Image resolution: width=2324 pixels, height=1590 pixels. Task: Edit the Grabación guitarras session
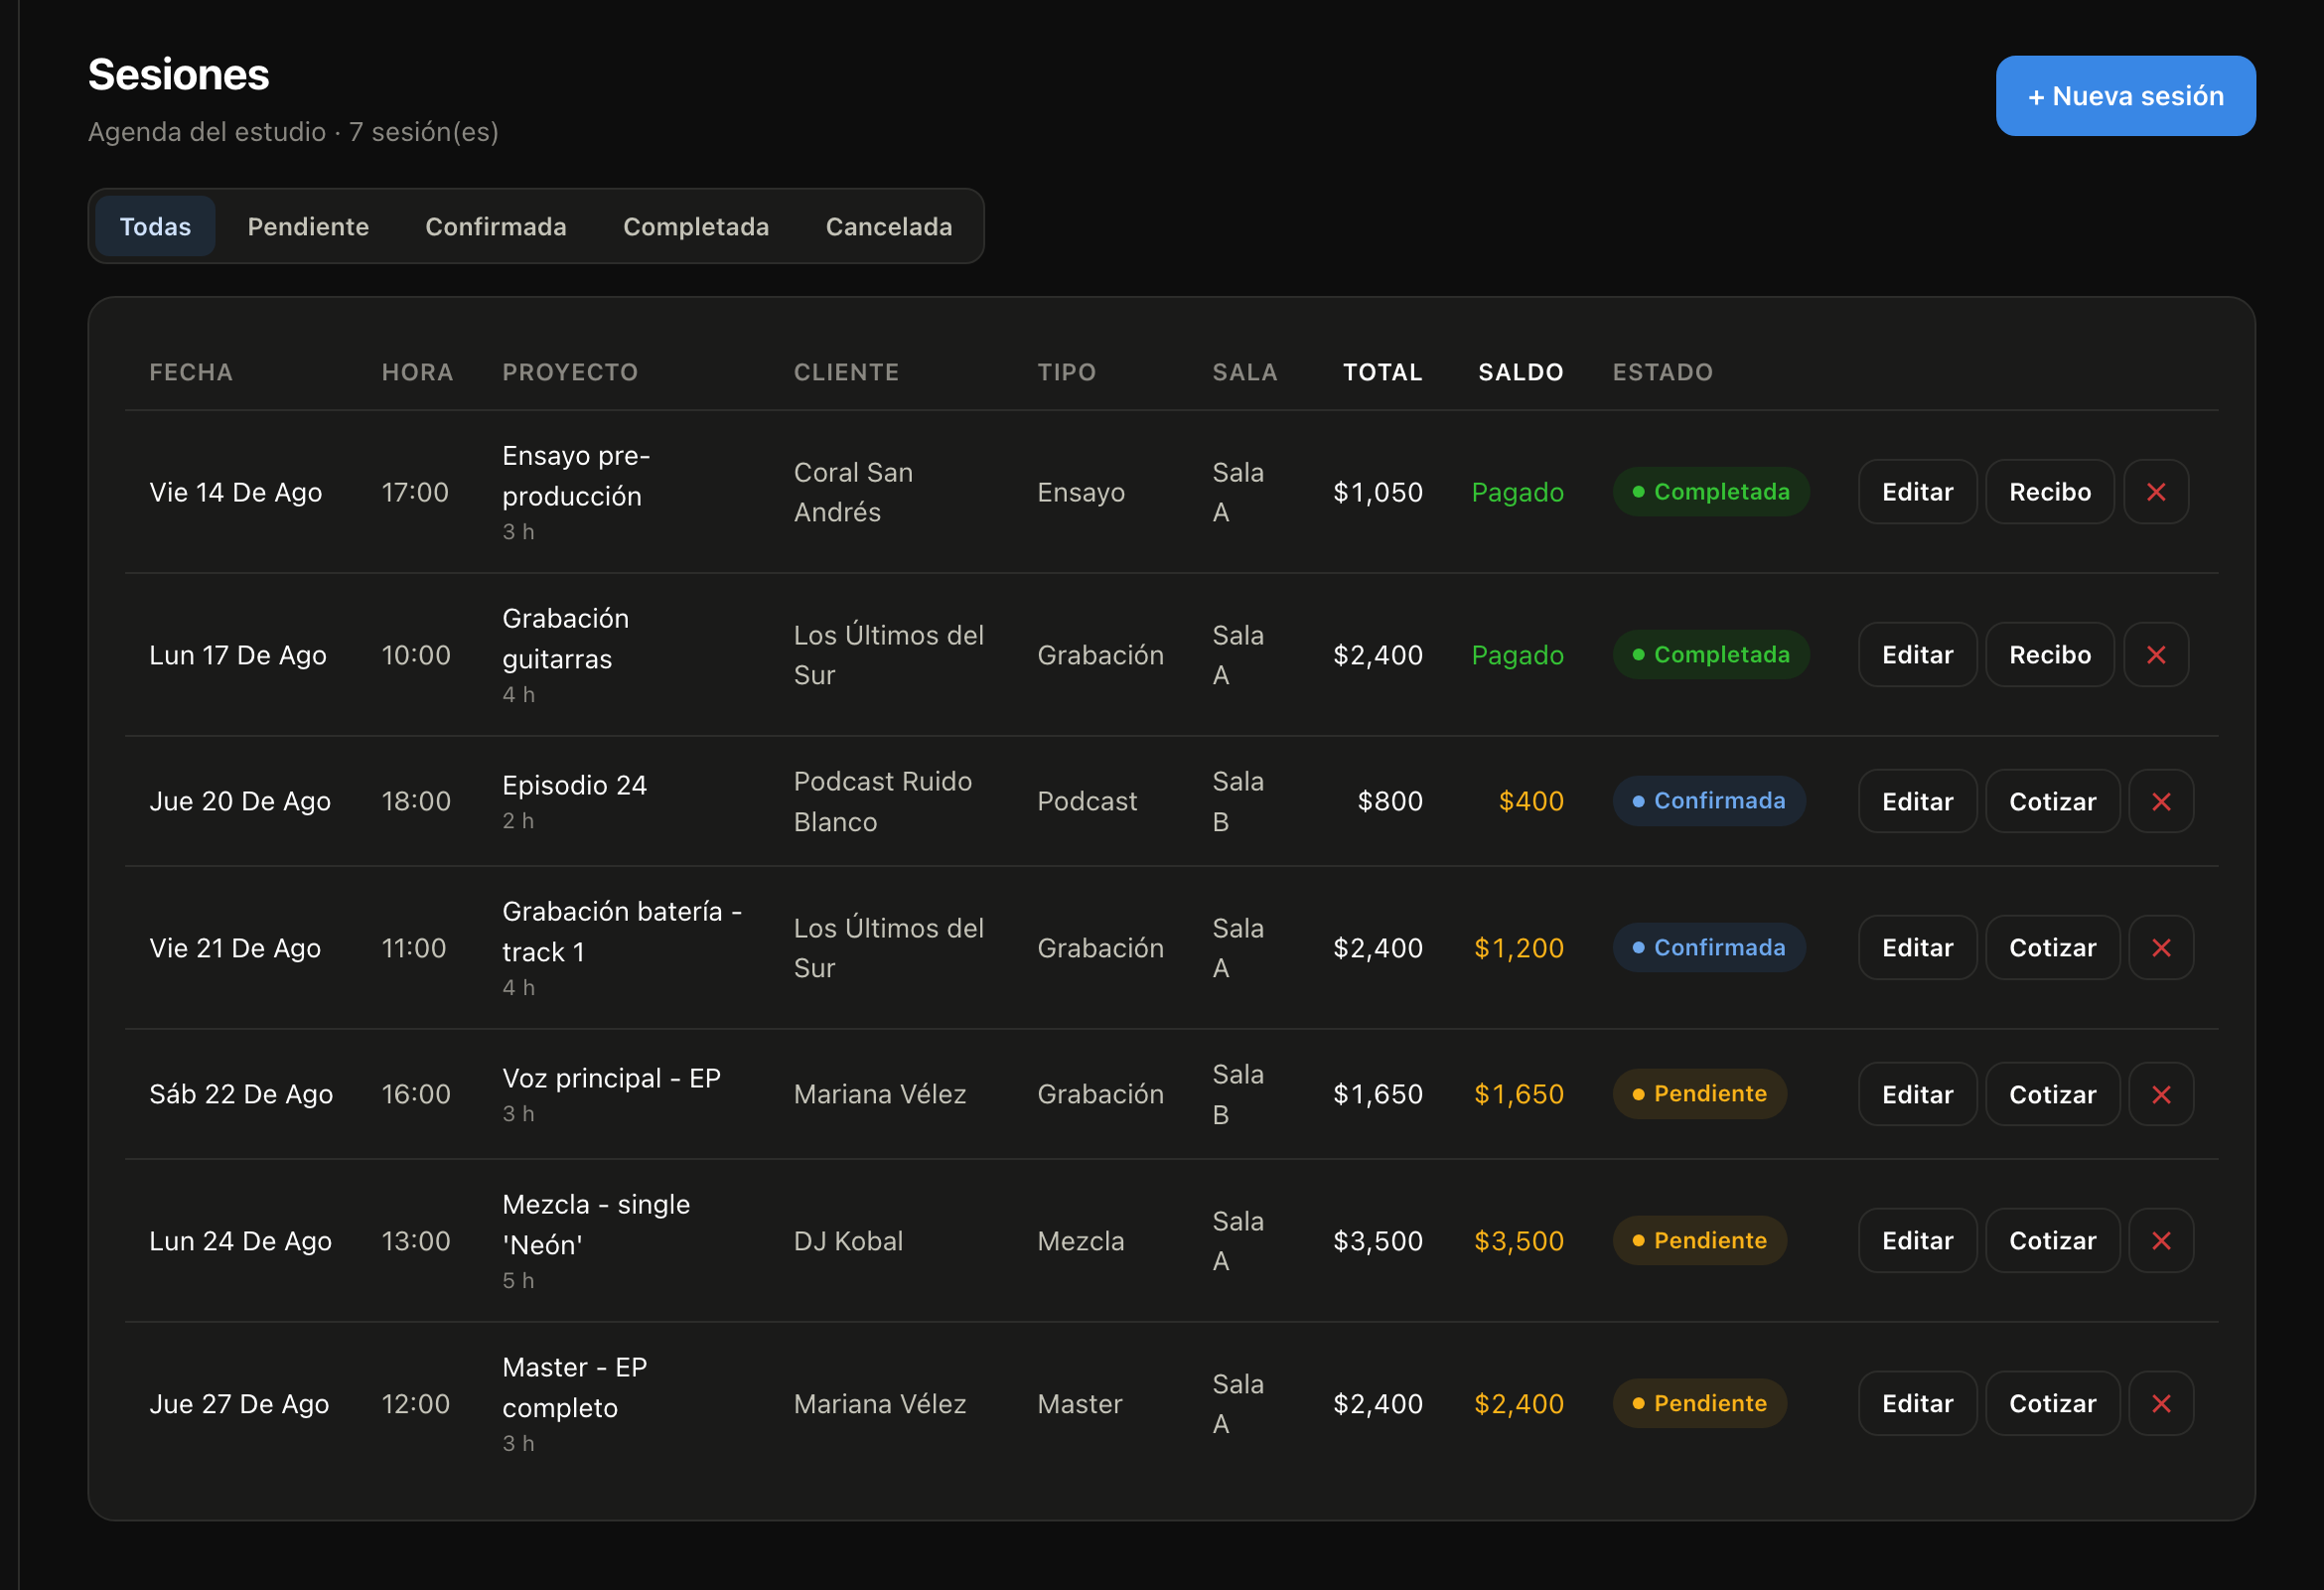click(1917, 655)
